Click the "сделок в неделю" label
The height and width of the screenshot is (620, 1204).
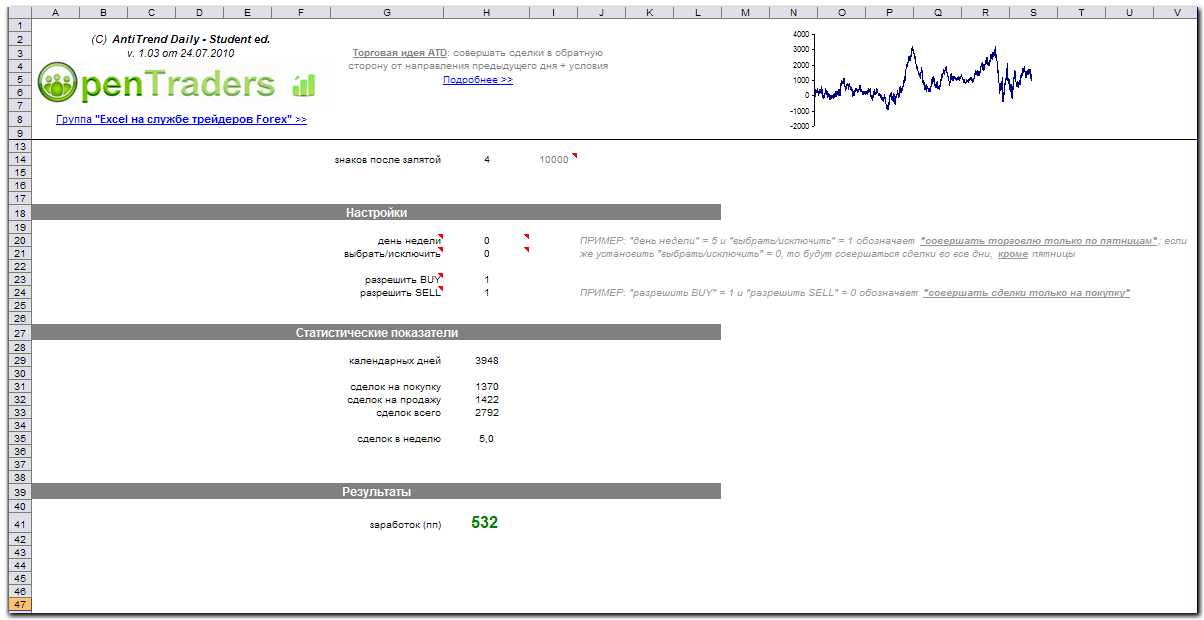tap(399, 438)
